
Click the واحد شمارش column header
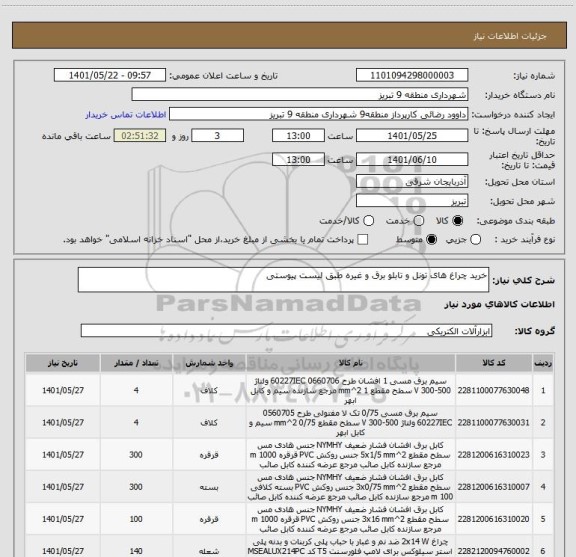tap(209, 363)
